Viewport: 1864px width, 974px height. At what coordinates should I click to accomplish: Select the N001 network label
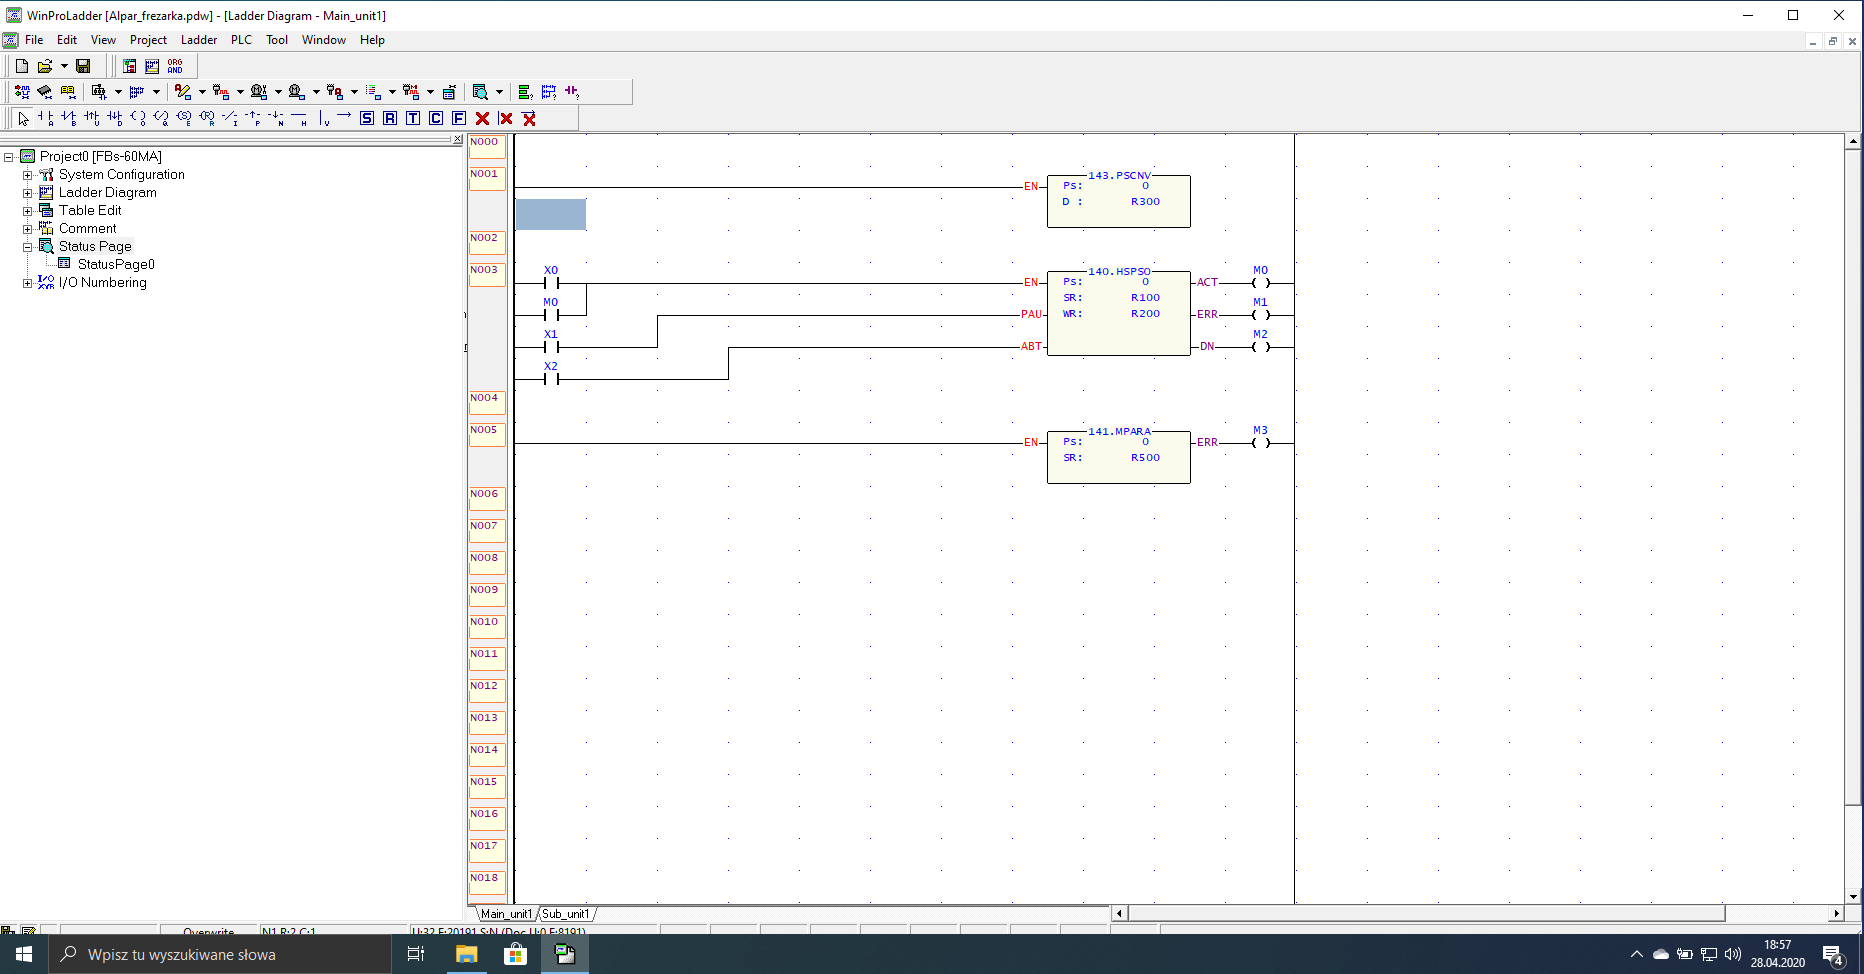click(x=487, y=179)
